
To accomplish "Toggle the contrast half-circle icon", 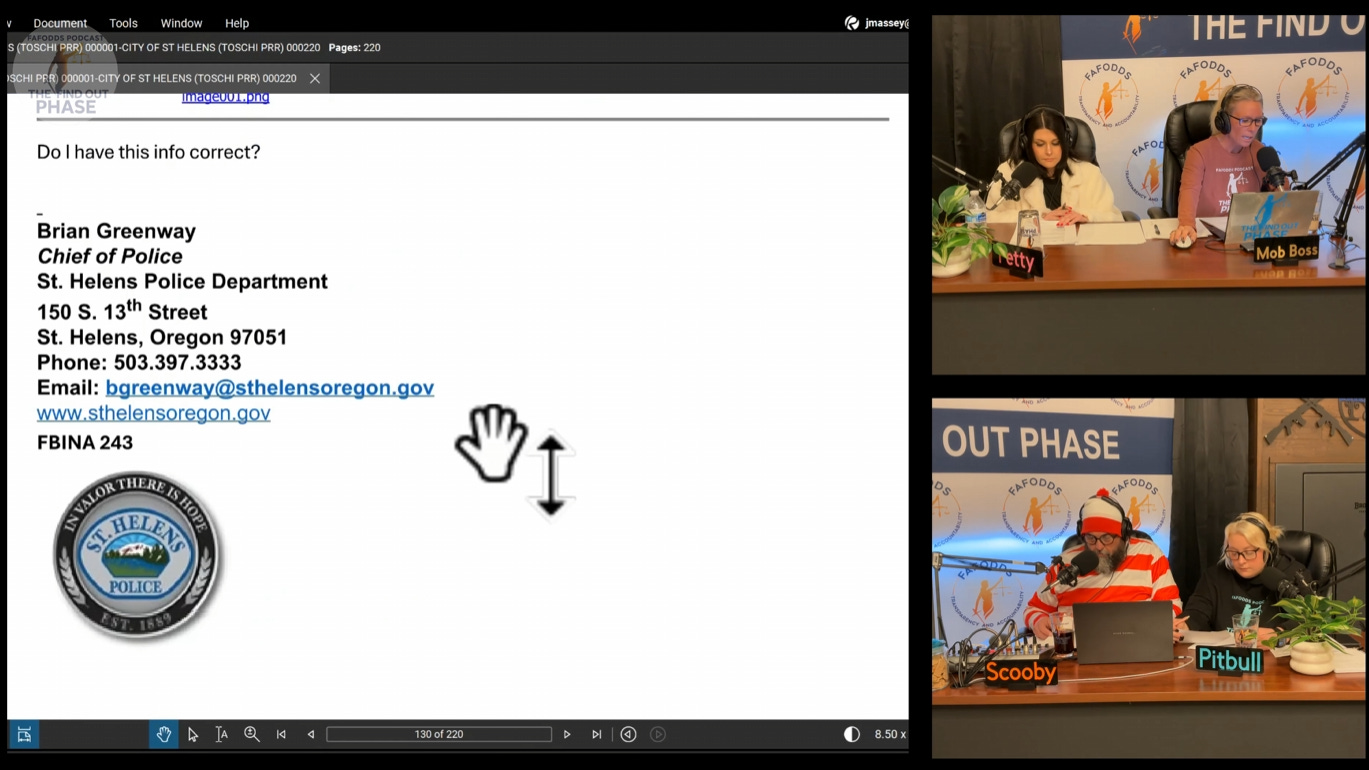I will click(852, 734).
